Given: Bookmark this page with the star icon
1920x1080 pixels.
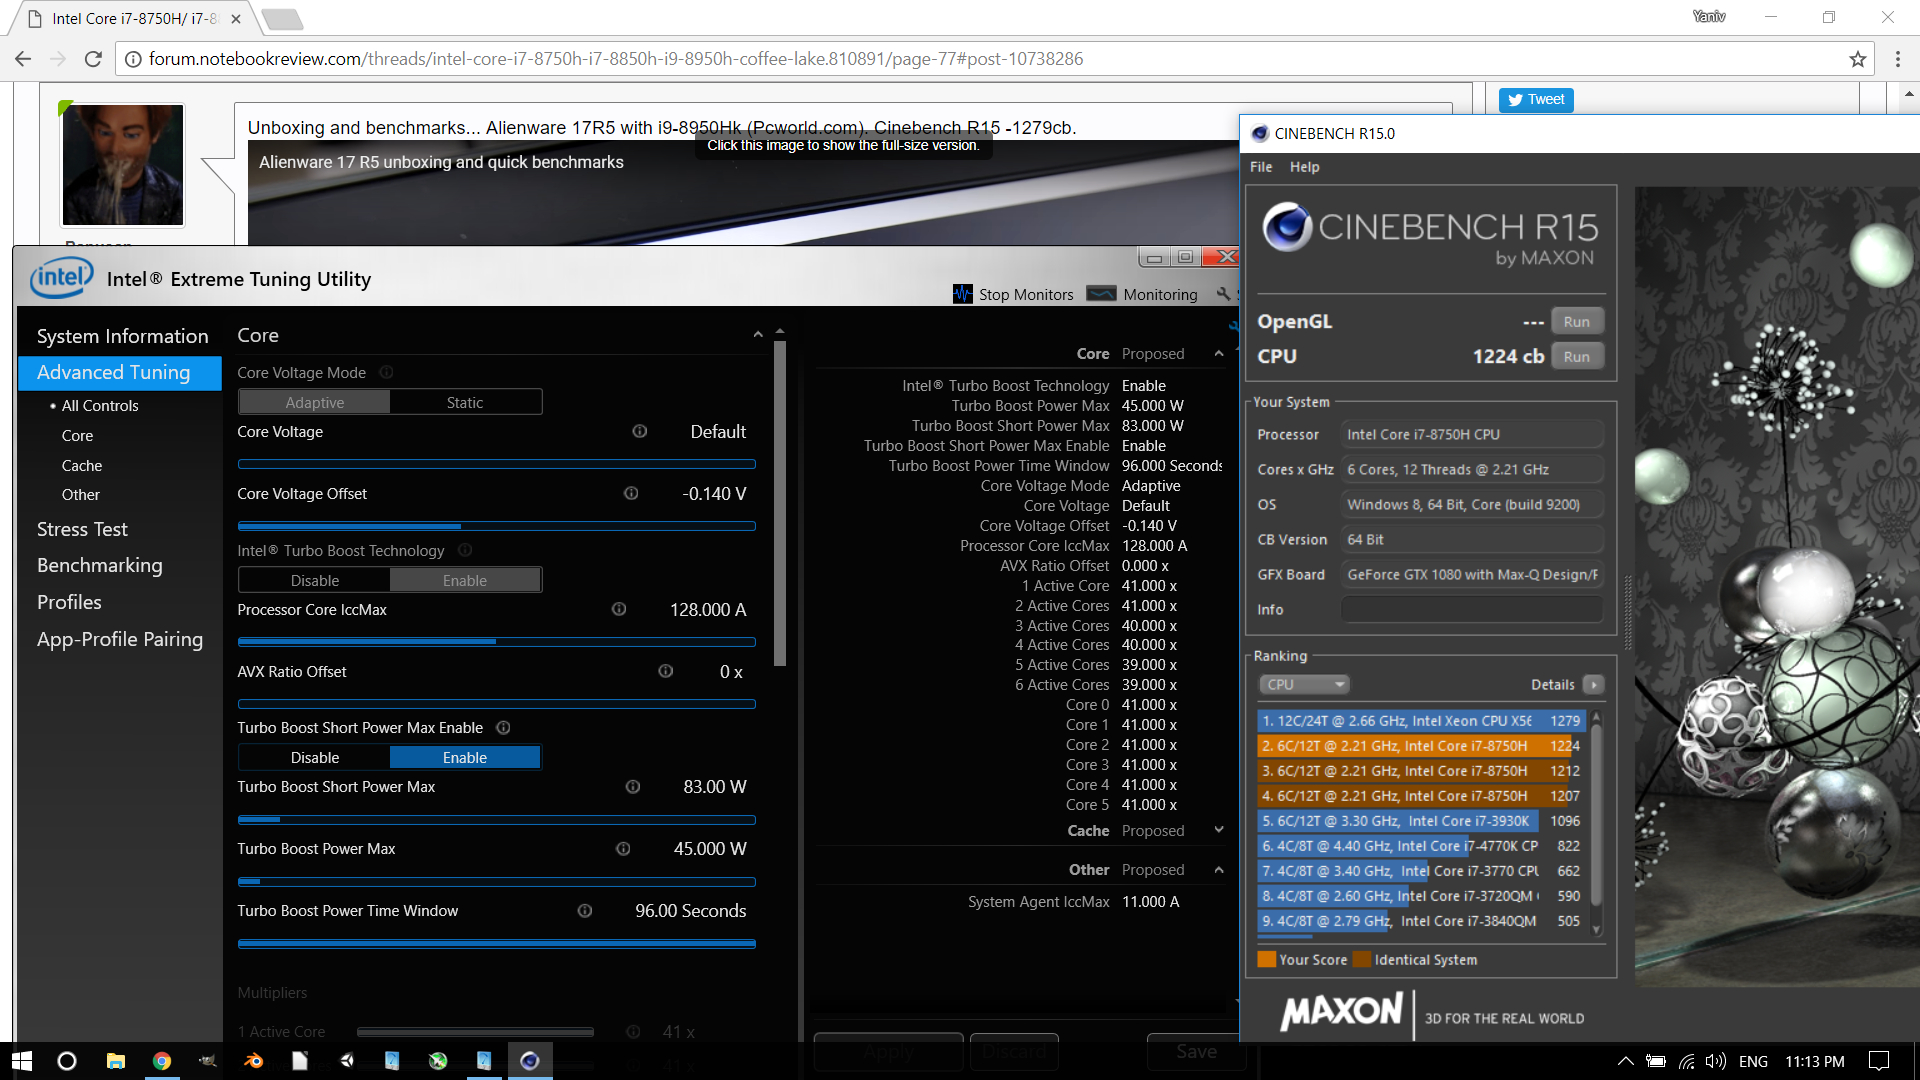Looking at the screenshot, I should 1858,59.
